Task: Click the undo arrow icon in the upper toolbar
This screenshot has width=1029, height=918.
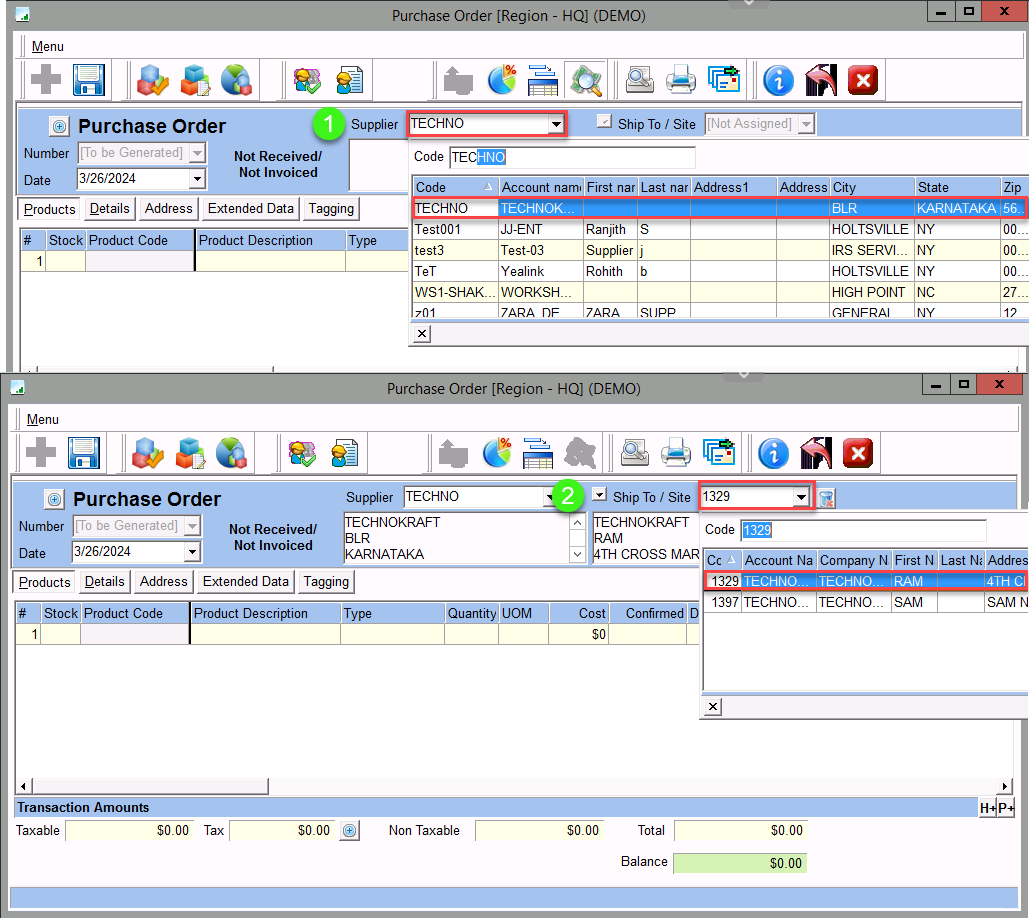Action: click(821, 80)
